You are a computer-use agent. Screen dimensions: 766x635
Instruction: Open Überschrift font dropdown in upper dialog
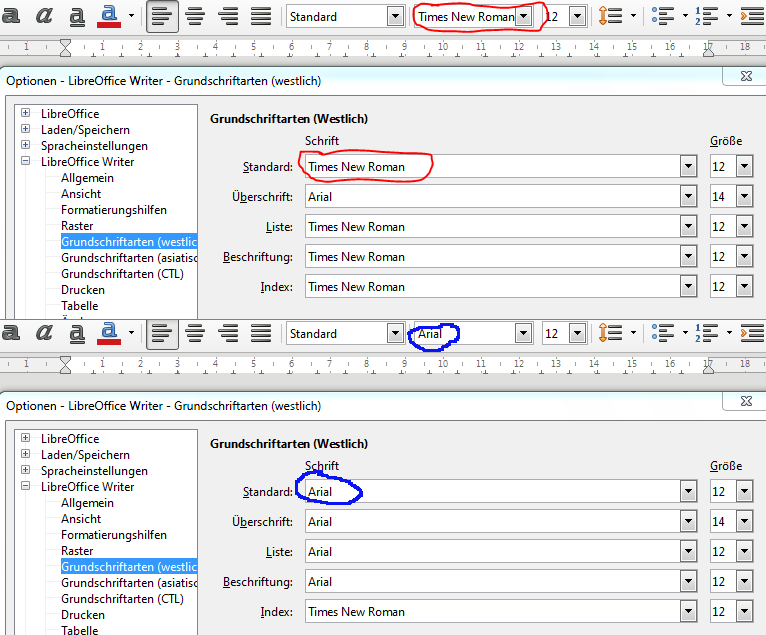coord(688,197)
